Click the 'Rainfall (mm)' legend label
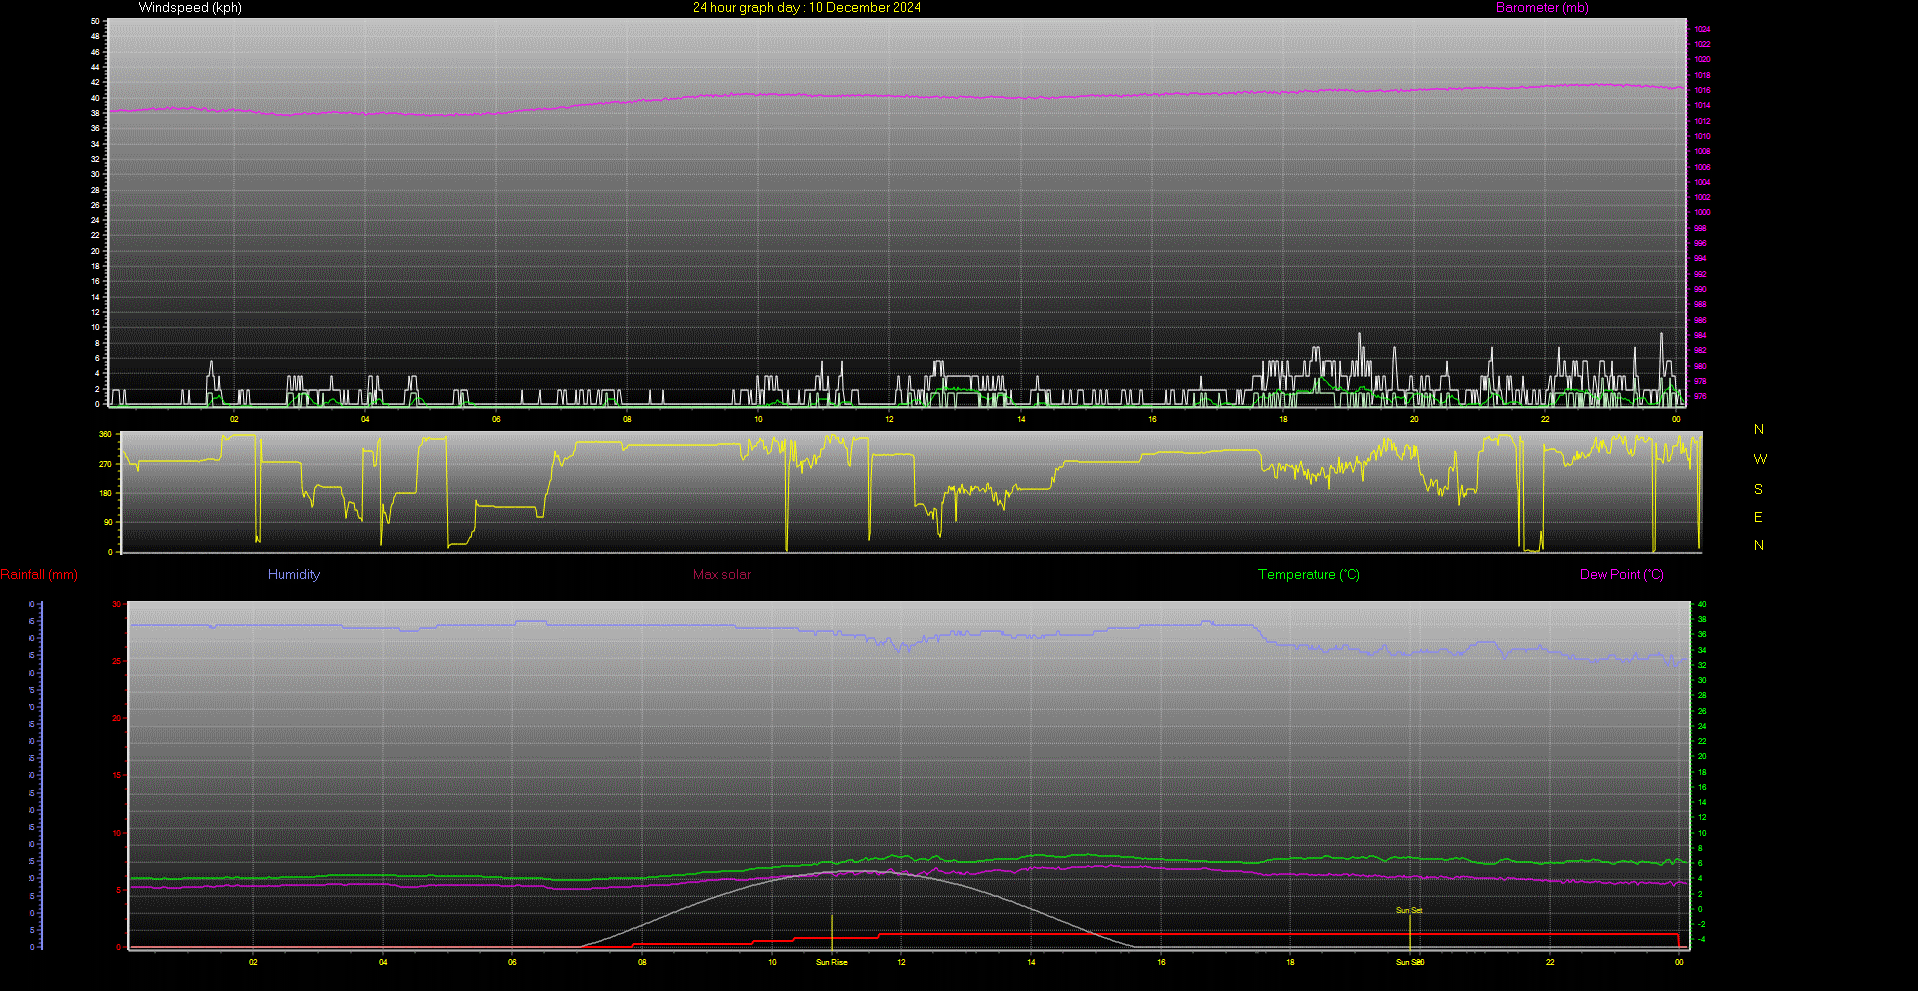 (39, 575)
